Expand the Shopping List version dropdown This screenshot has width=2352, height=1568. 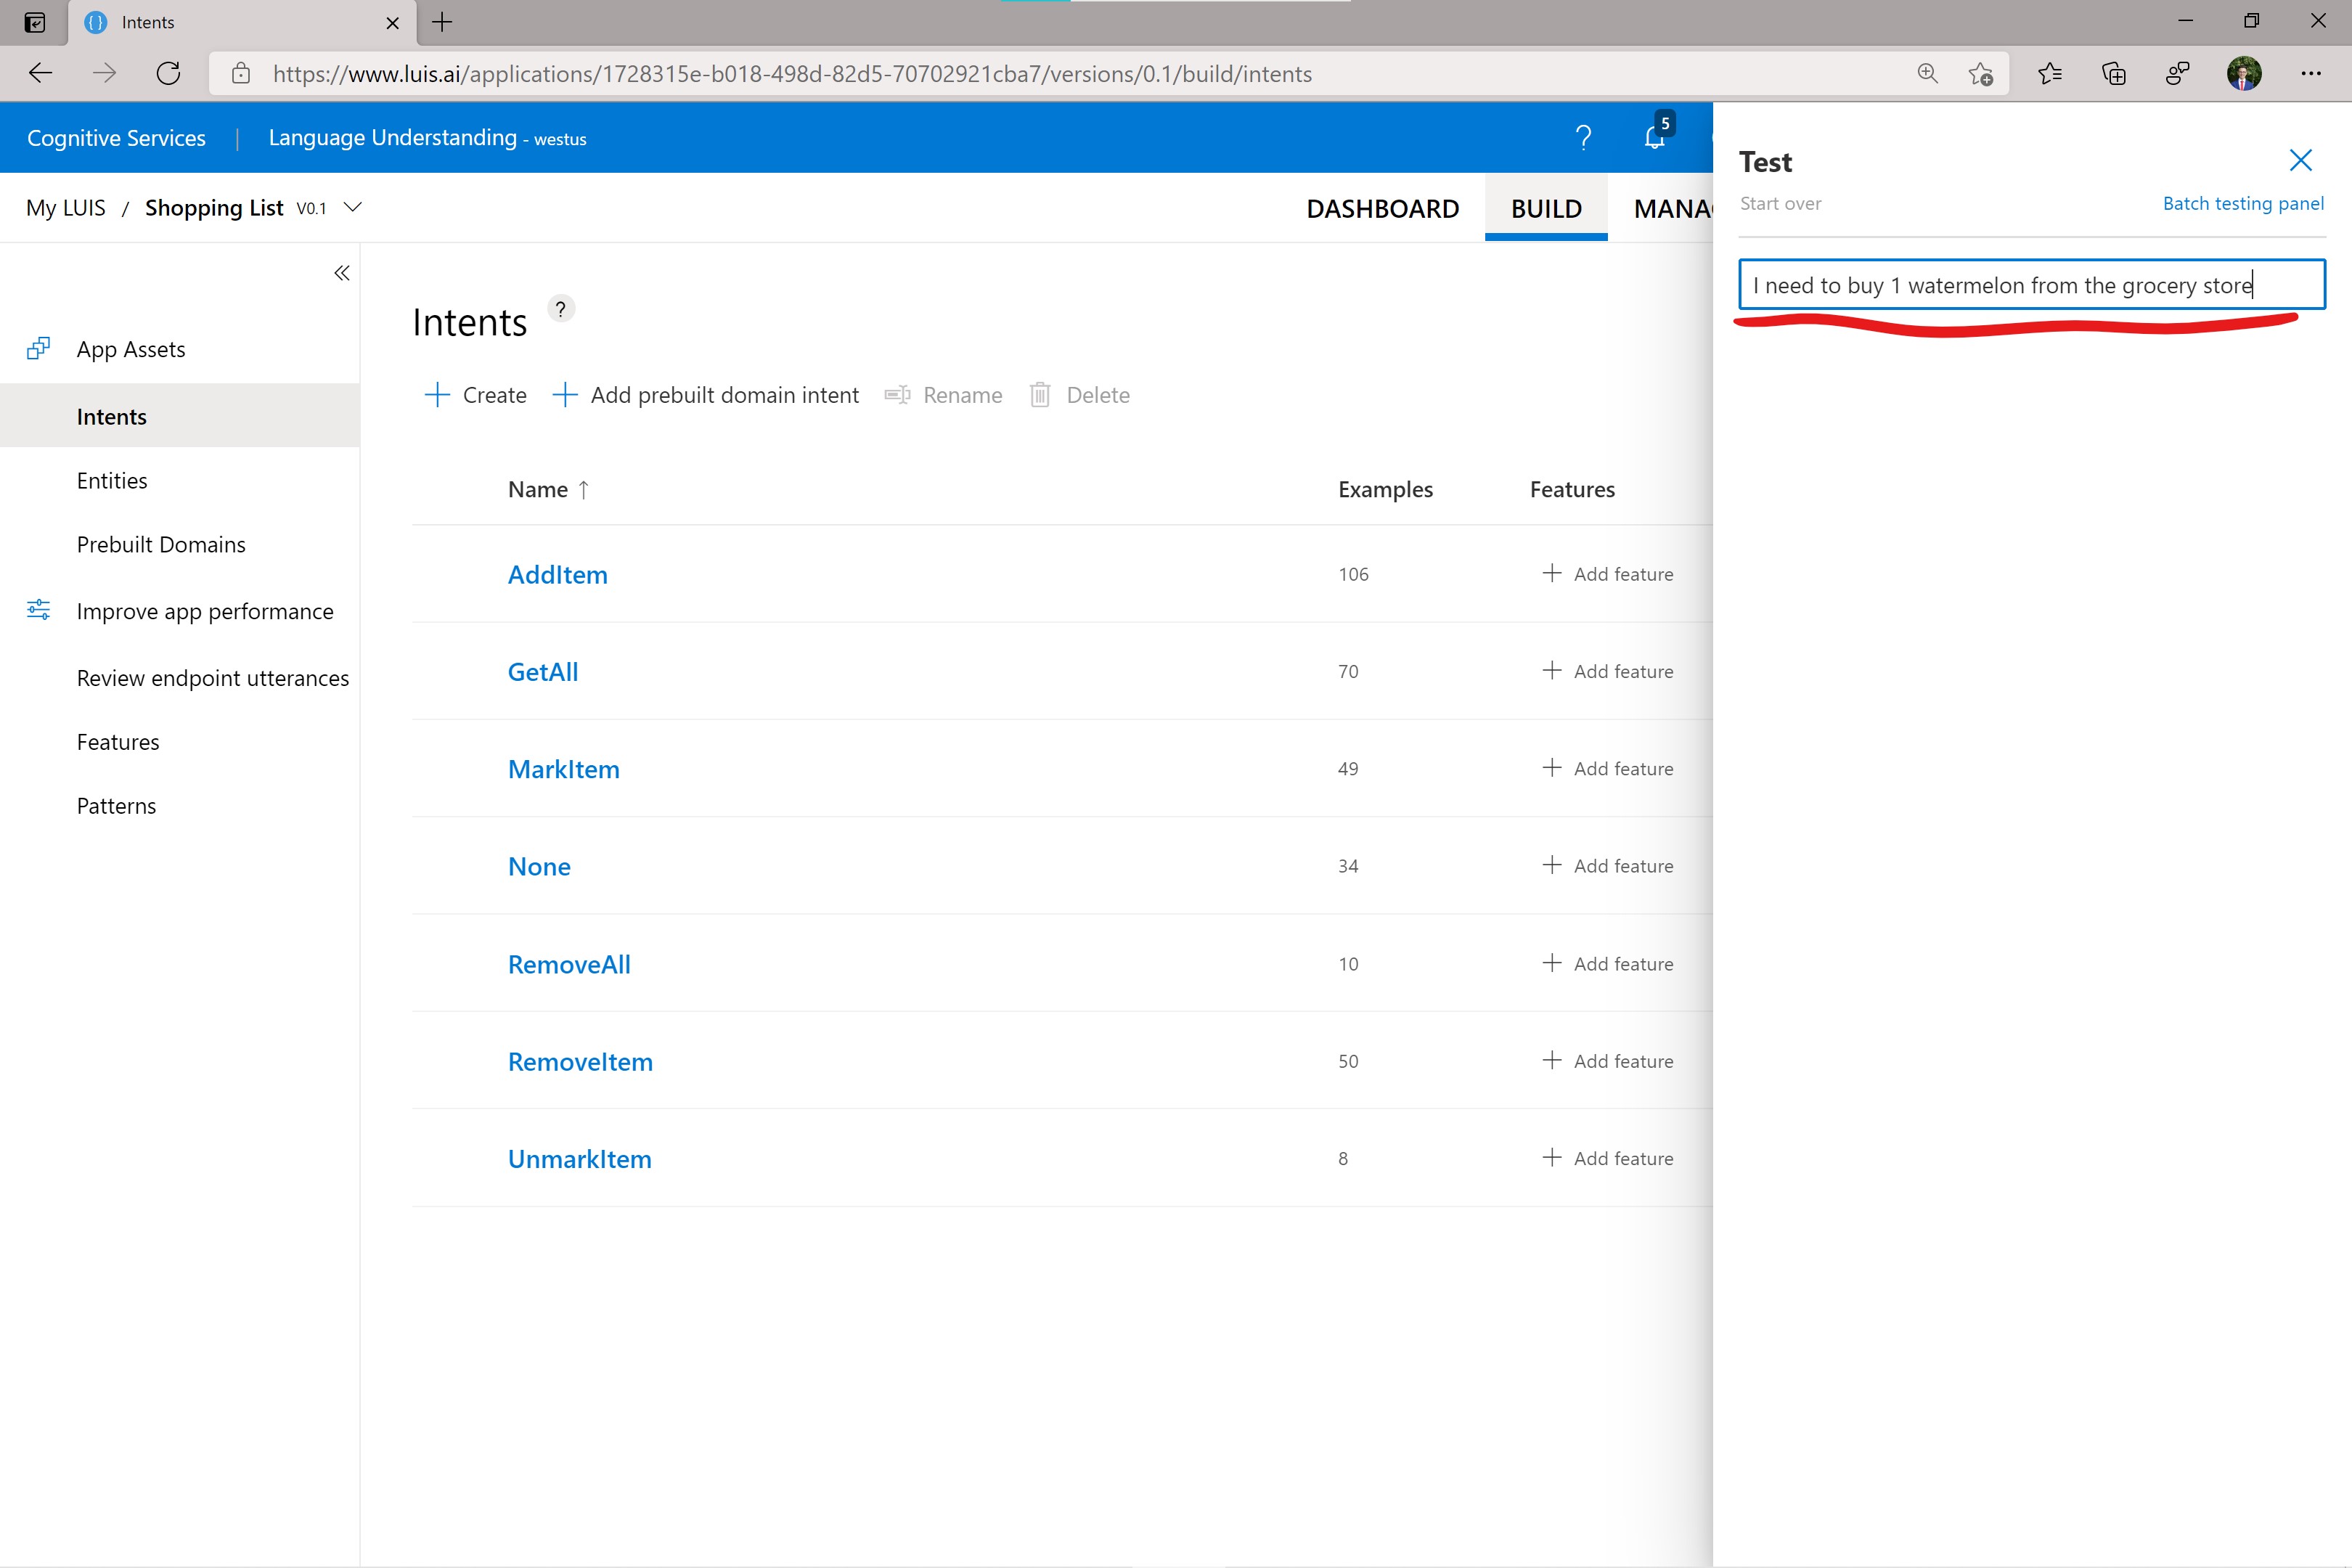(352, 207)
